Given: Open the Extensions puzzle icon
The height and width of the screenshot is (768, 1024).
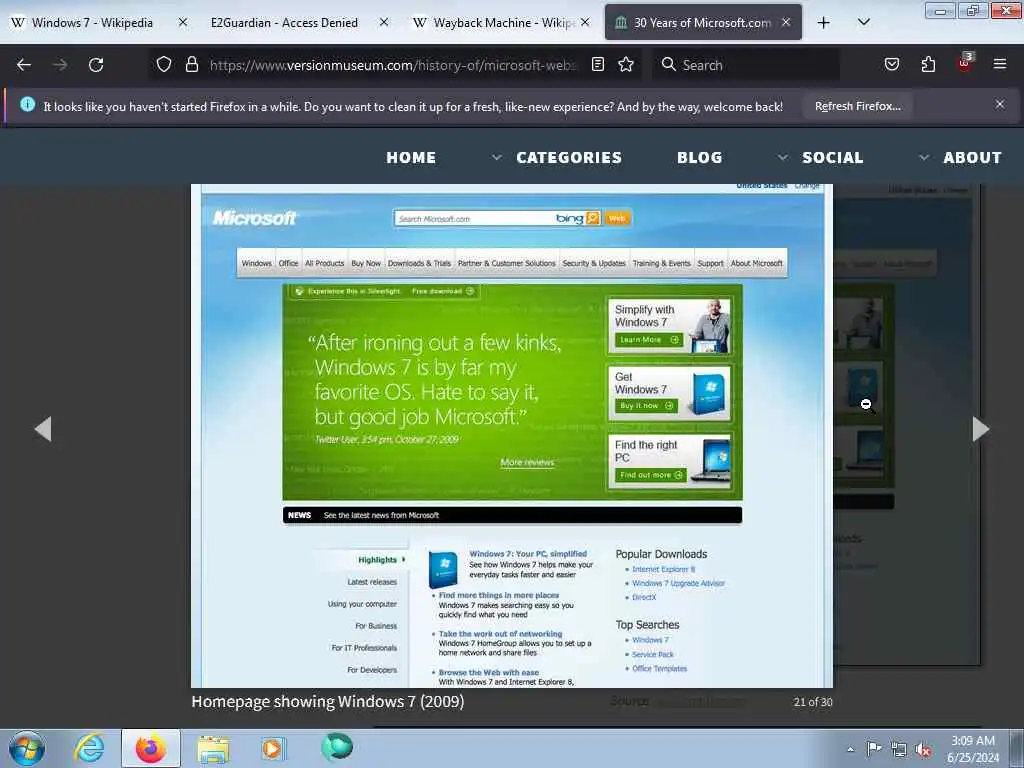Looking at the screenshot, I should pos(928,64).
